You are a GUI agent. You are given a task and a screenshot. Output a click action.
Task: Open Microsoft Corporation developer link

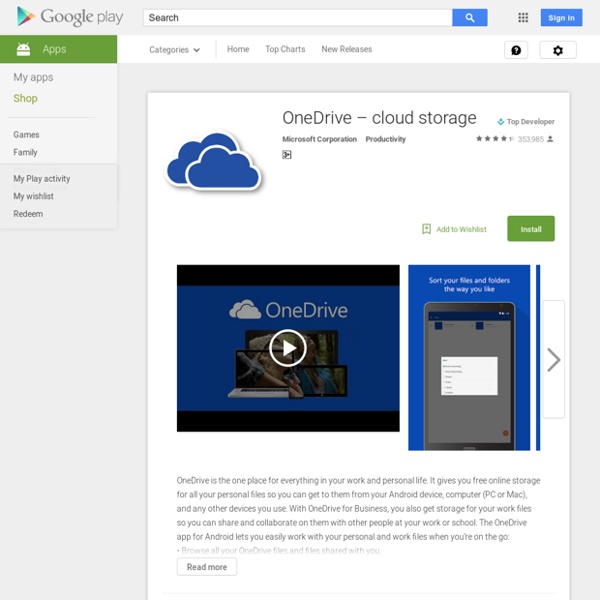pos(319,139)
